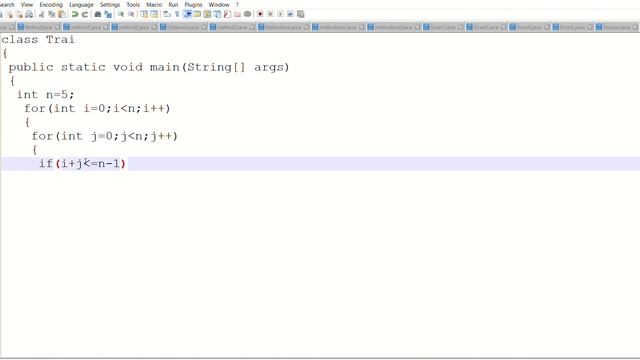Viewport: 640px width, 360px height.
Task: Open the Plugins menu
Action: point(193,4)
